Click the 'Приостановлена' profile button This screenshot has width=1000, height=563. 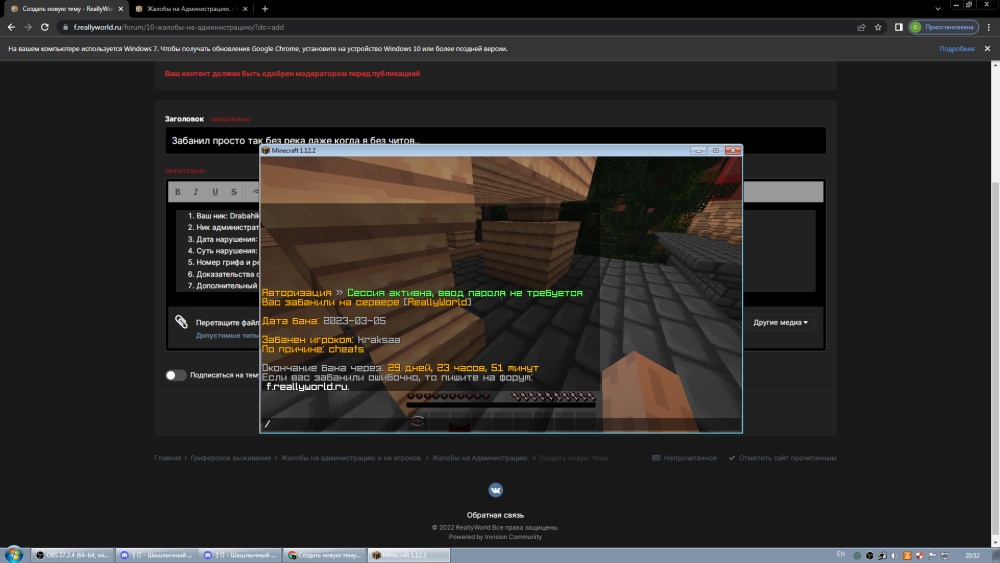[943, 27]
